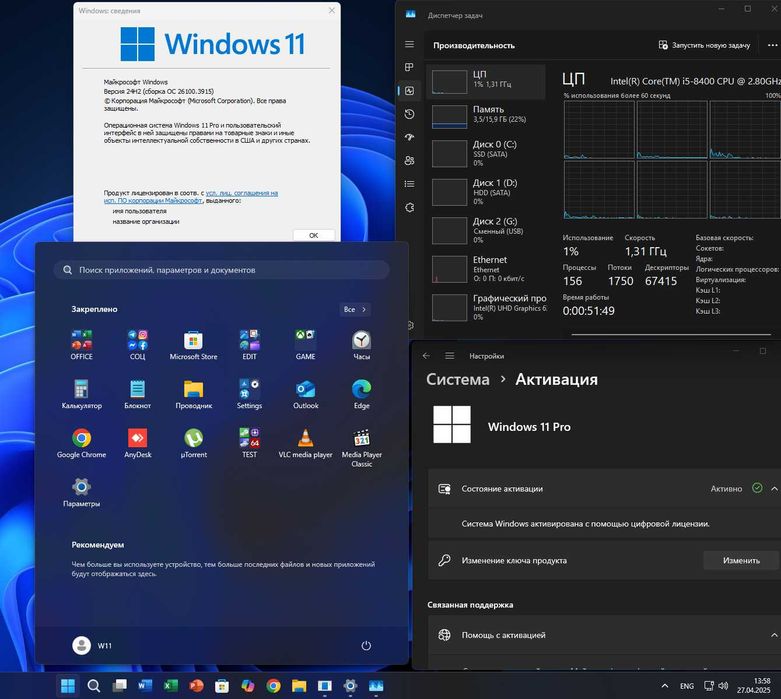The image size is (781, 699).
Task: Open the Settings folder in Start menu
Action: coord(250,394)
